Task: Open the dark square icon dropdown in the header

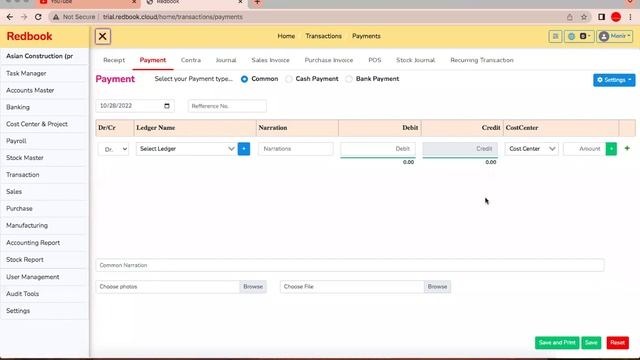Action: point(585,36)
